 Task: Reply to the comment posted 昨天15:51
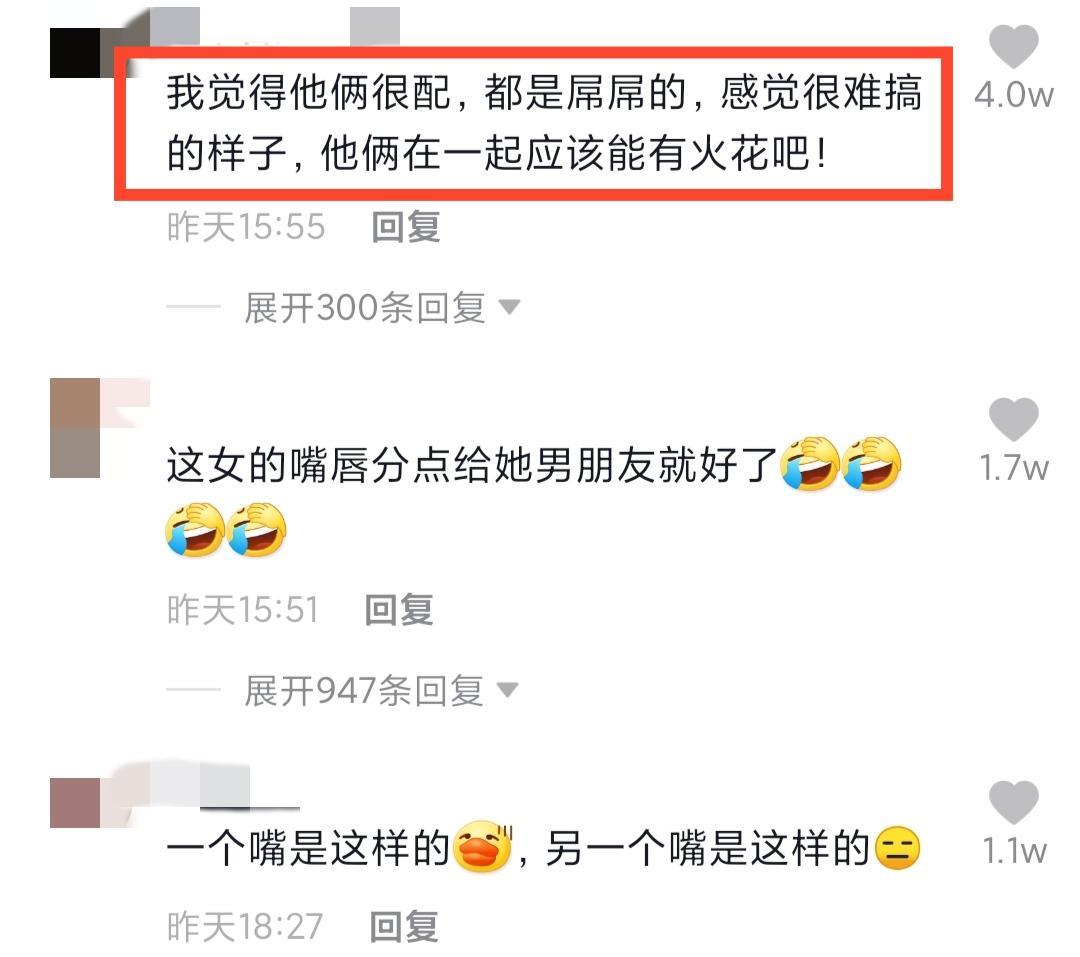tap(399, 610)
